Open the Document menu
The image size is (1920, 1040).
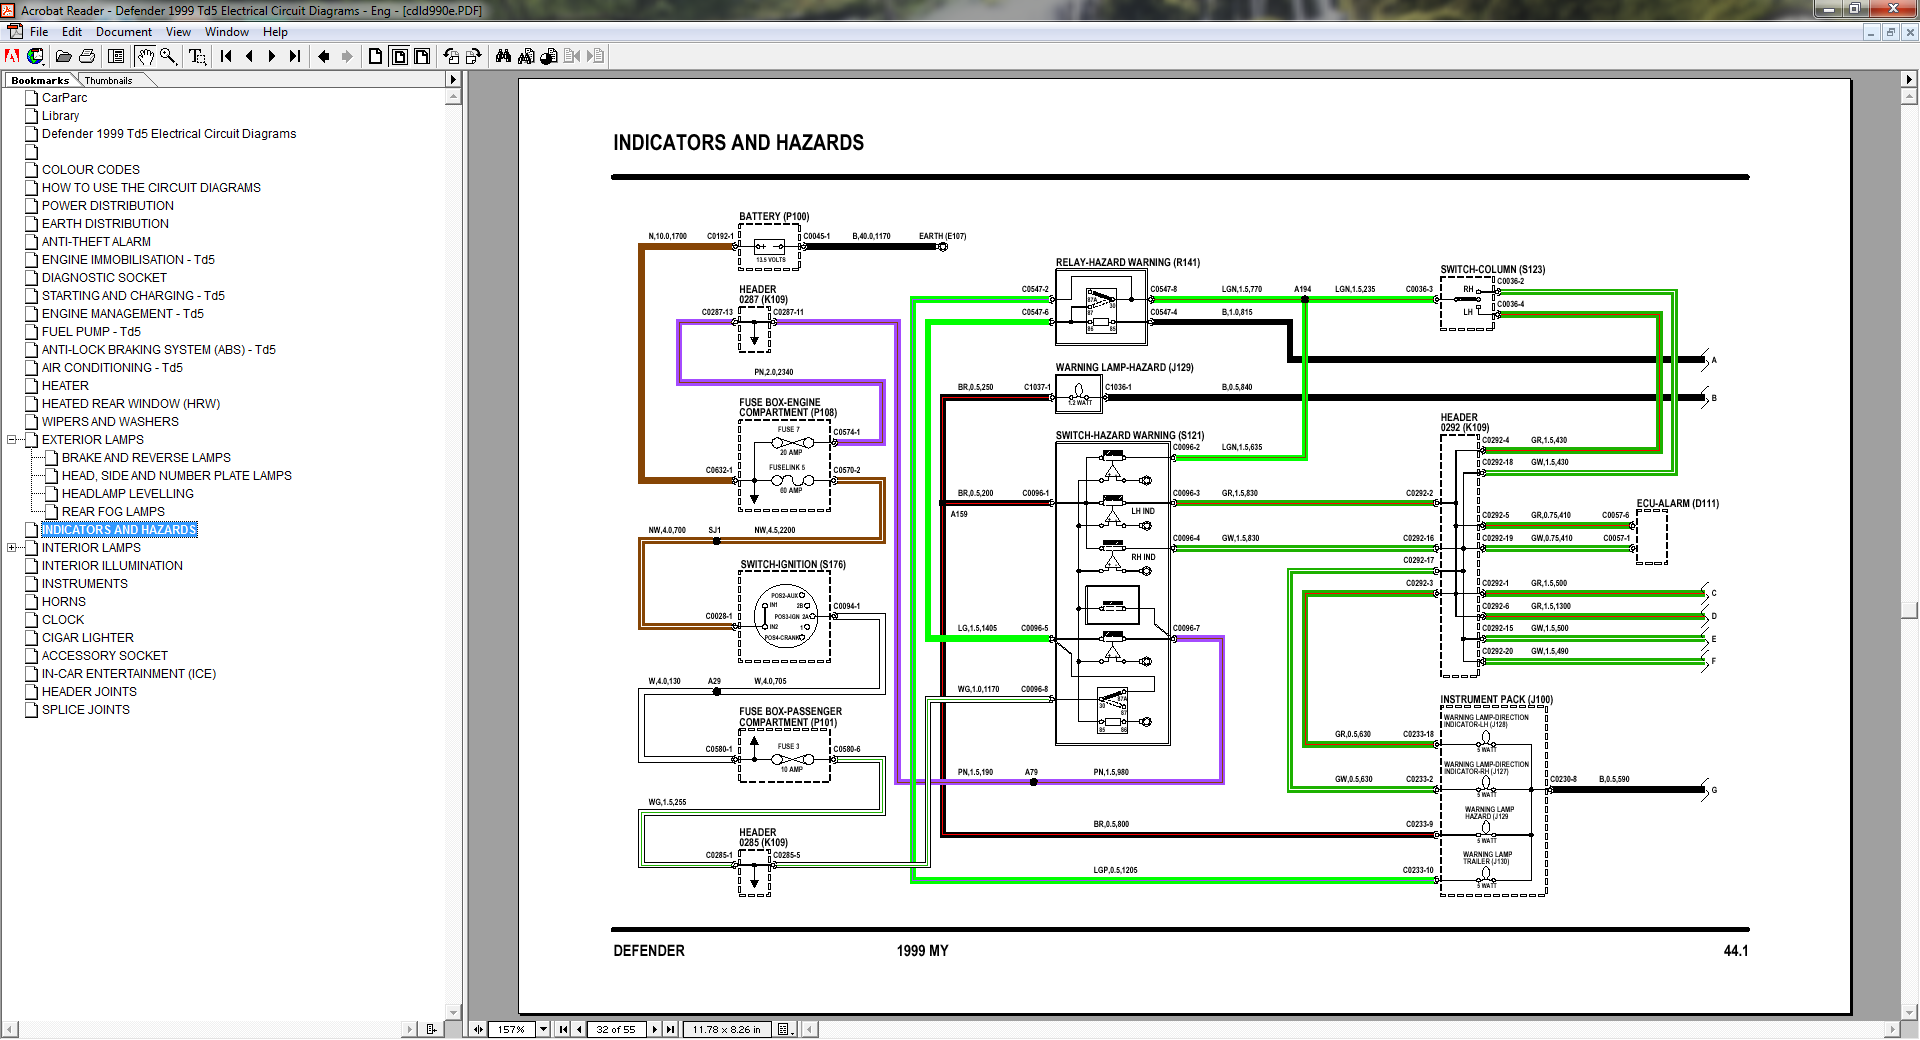point(124,32)
